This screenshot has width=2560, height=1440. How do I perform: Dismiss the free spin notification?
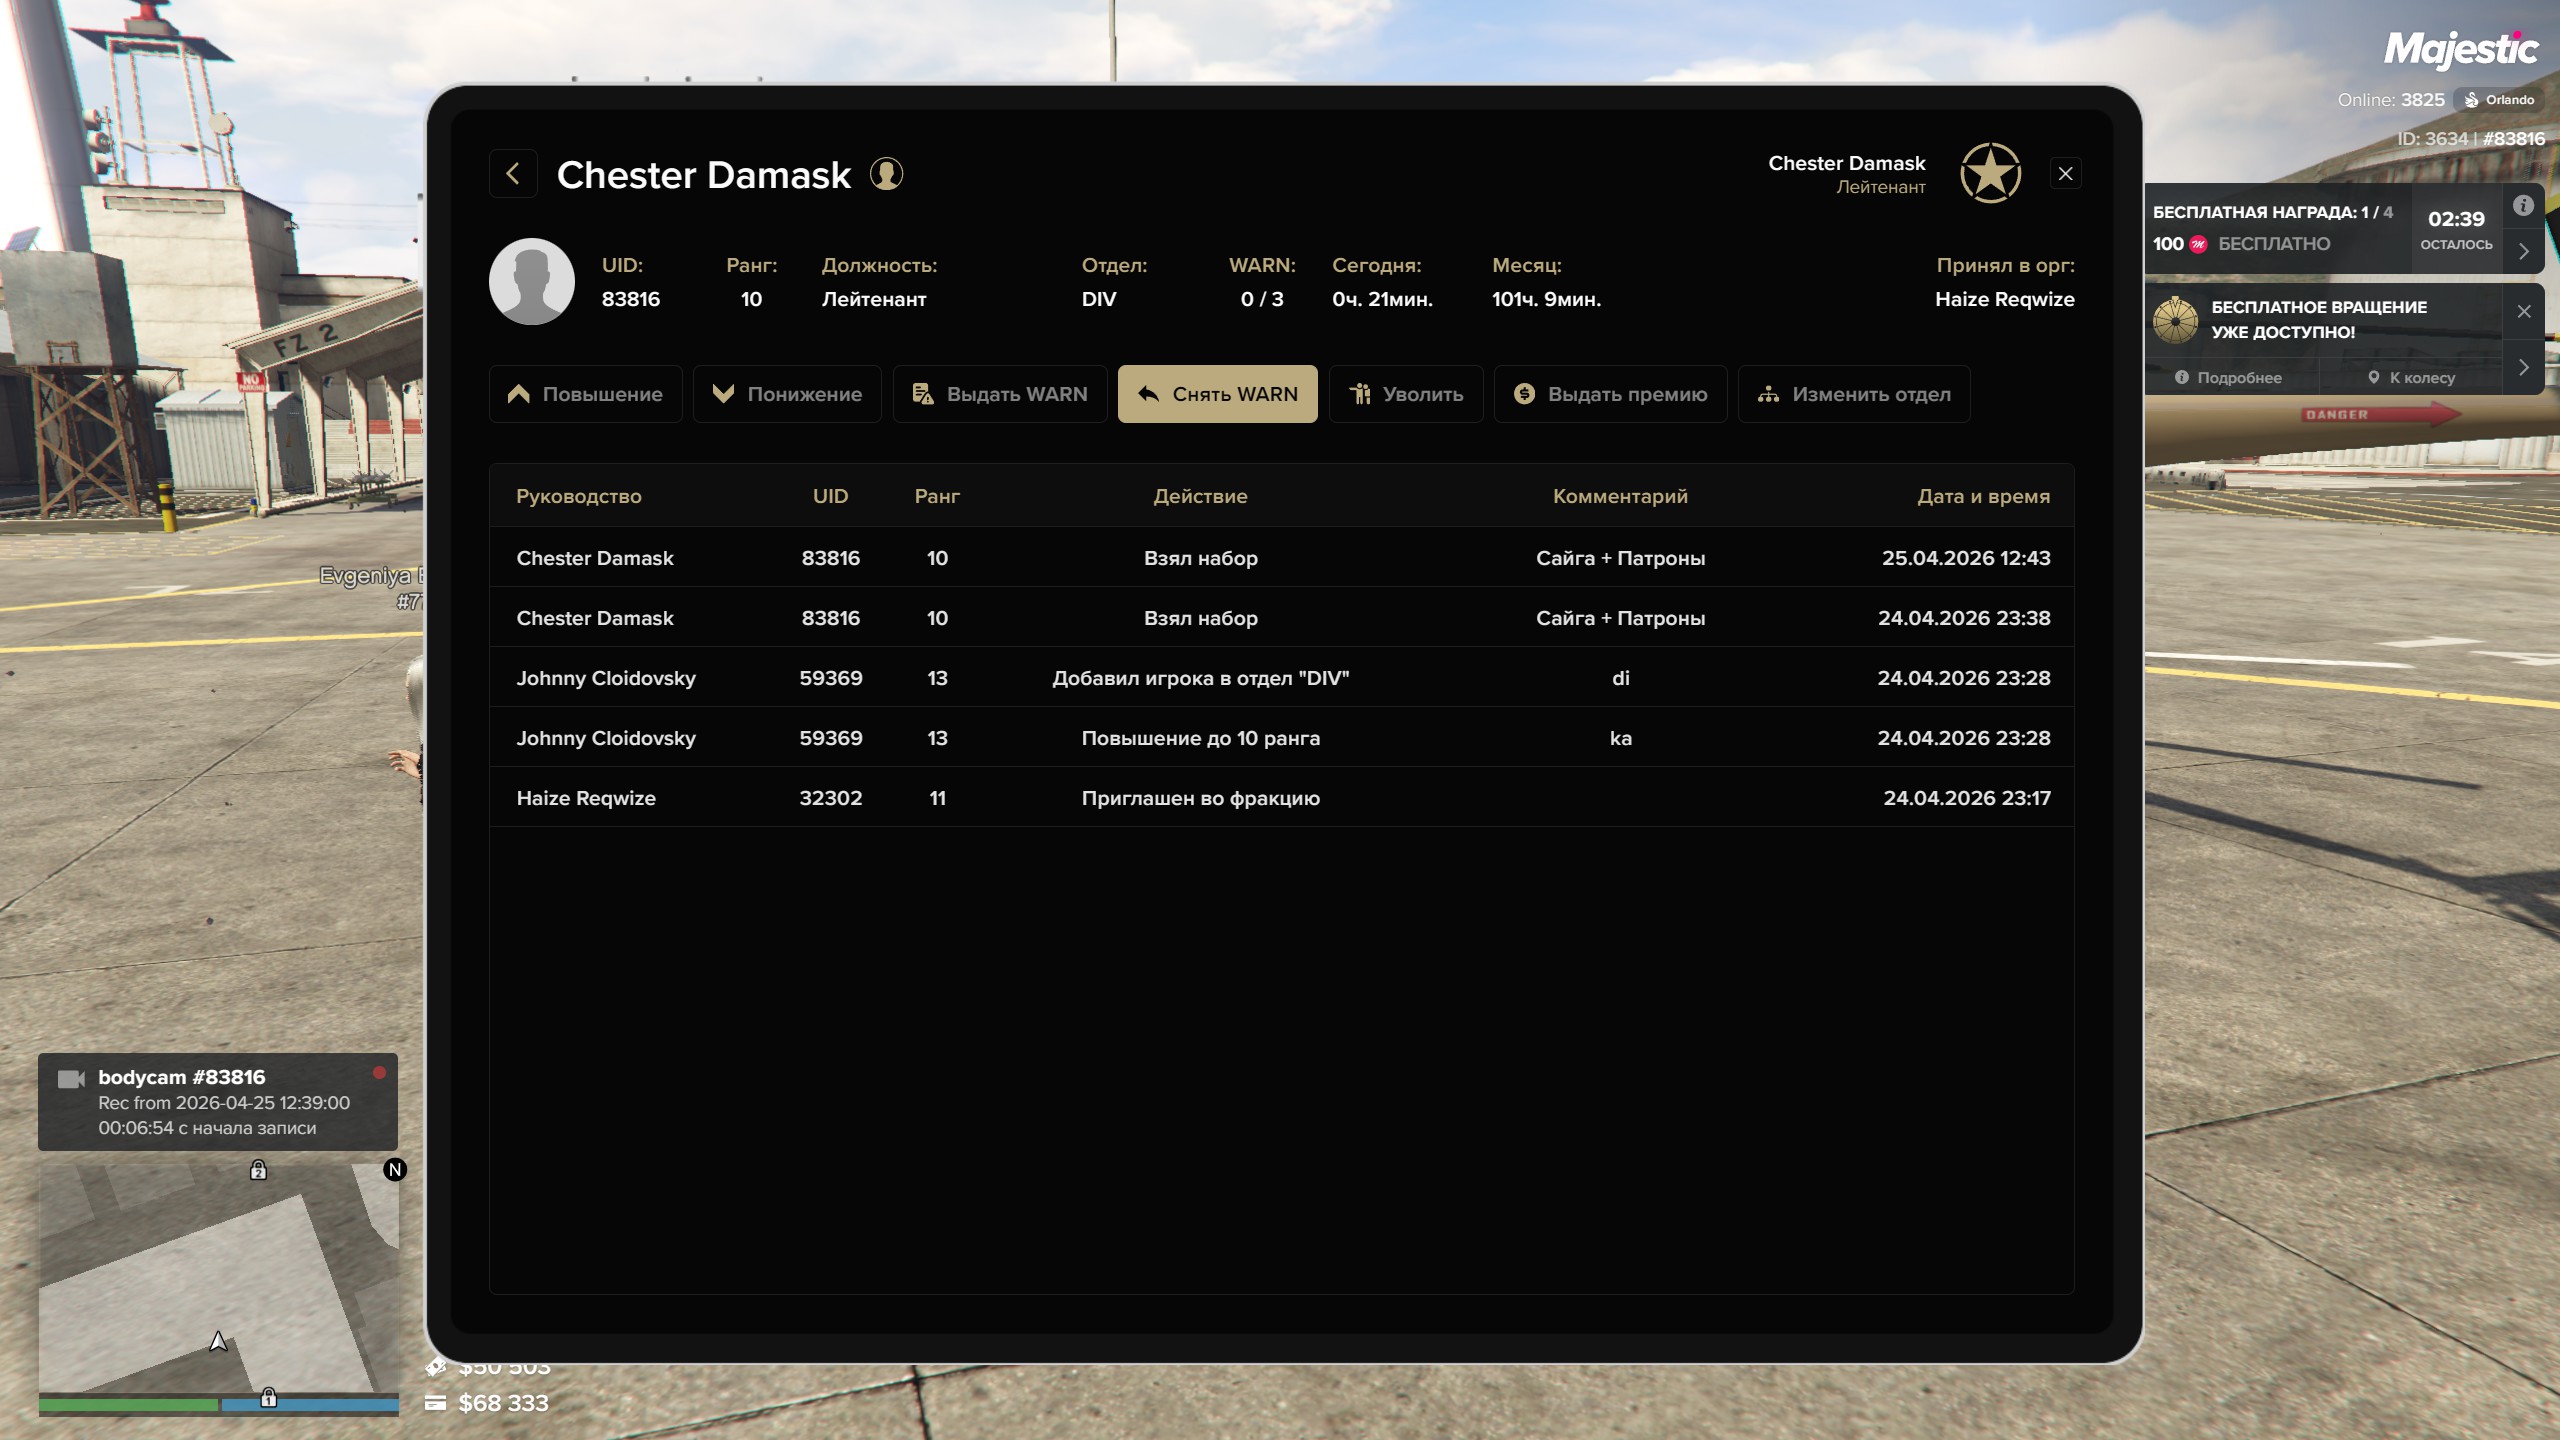[2524, 312]
